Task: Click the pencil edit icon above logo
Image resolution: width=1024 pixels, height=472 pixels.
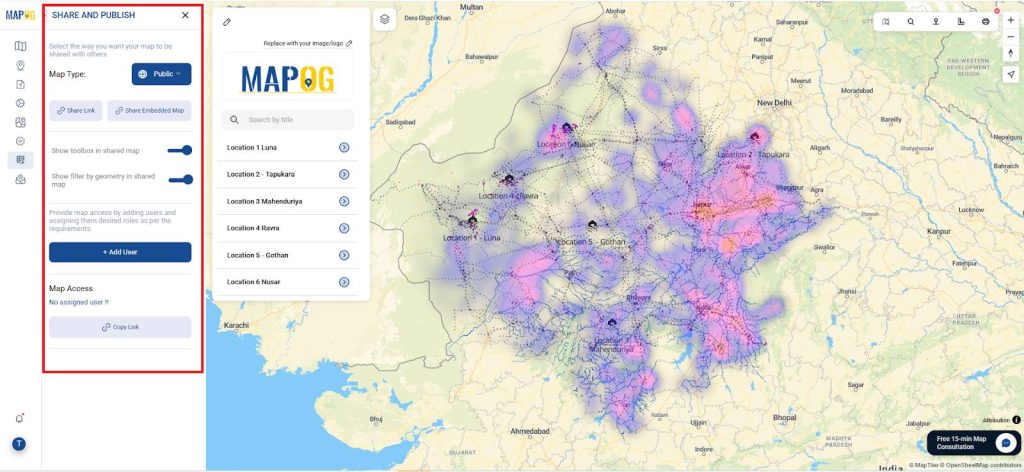Action: point(227,22)
